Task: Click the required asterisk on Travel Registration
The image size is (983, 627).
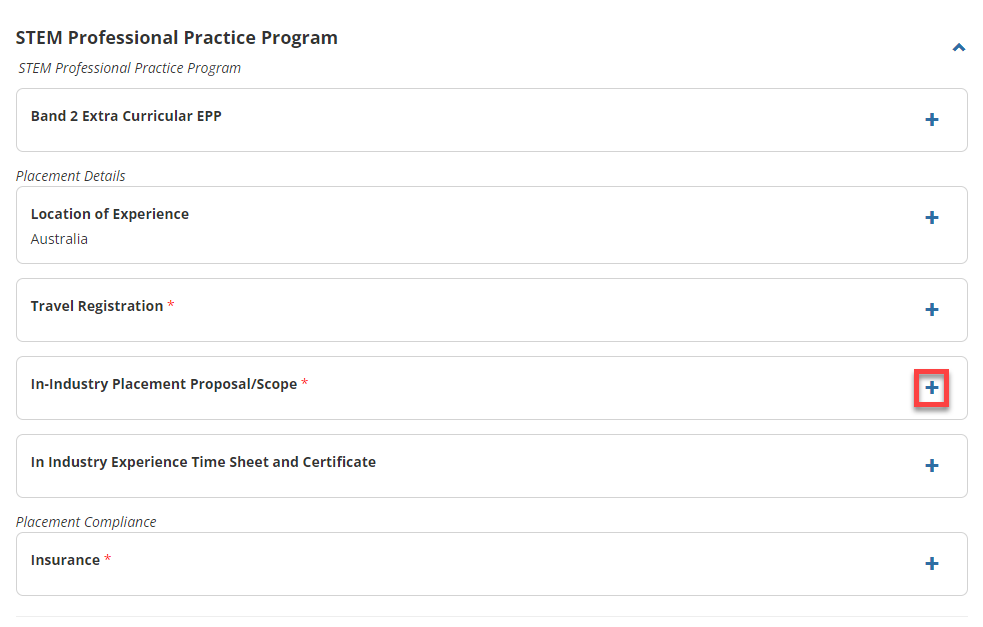Action: tap(170, 305)
